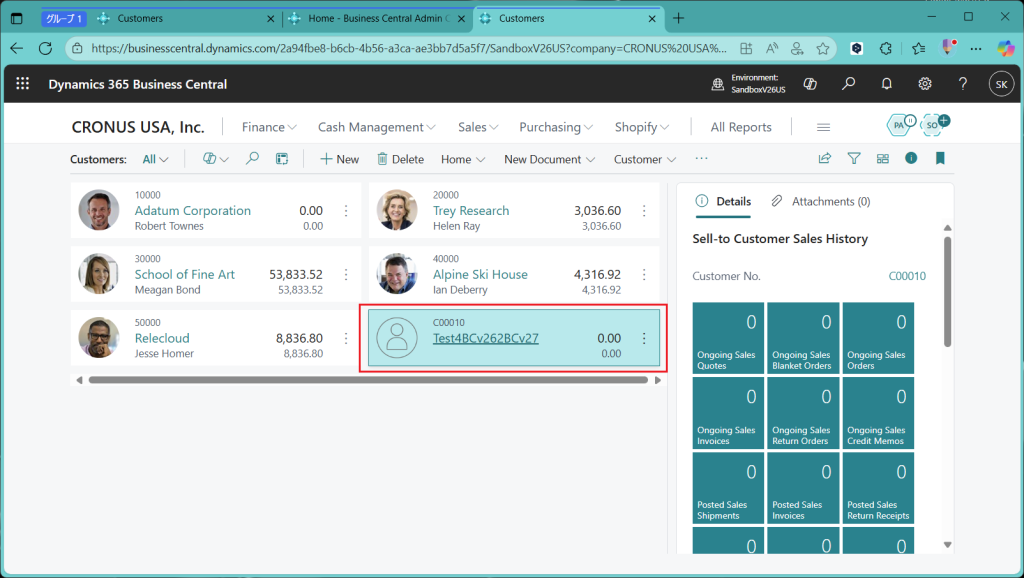Open the Settings gear in Business Central
The image size is (1024, 578).
coord(925,85)
